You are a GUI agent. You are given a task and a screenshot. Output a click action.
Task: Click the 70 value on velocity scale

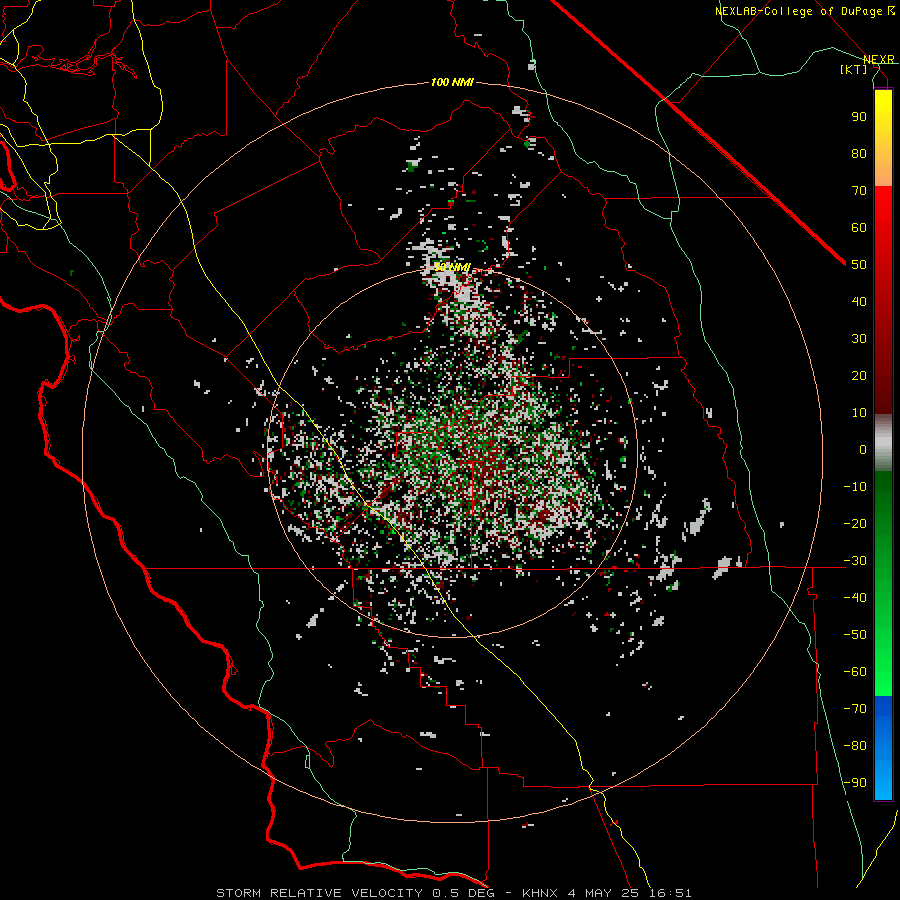[x=859, y=191]
